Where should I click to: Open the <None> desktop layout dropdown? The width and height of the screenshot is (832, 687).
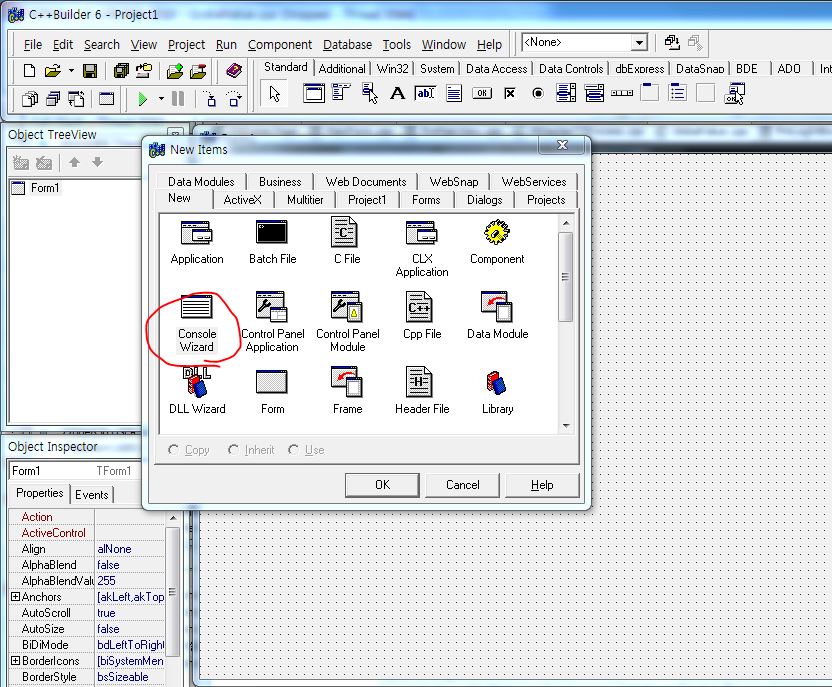coord(639,43)
